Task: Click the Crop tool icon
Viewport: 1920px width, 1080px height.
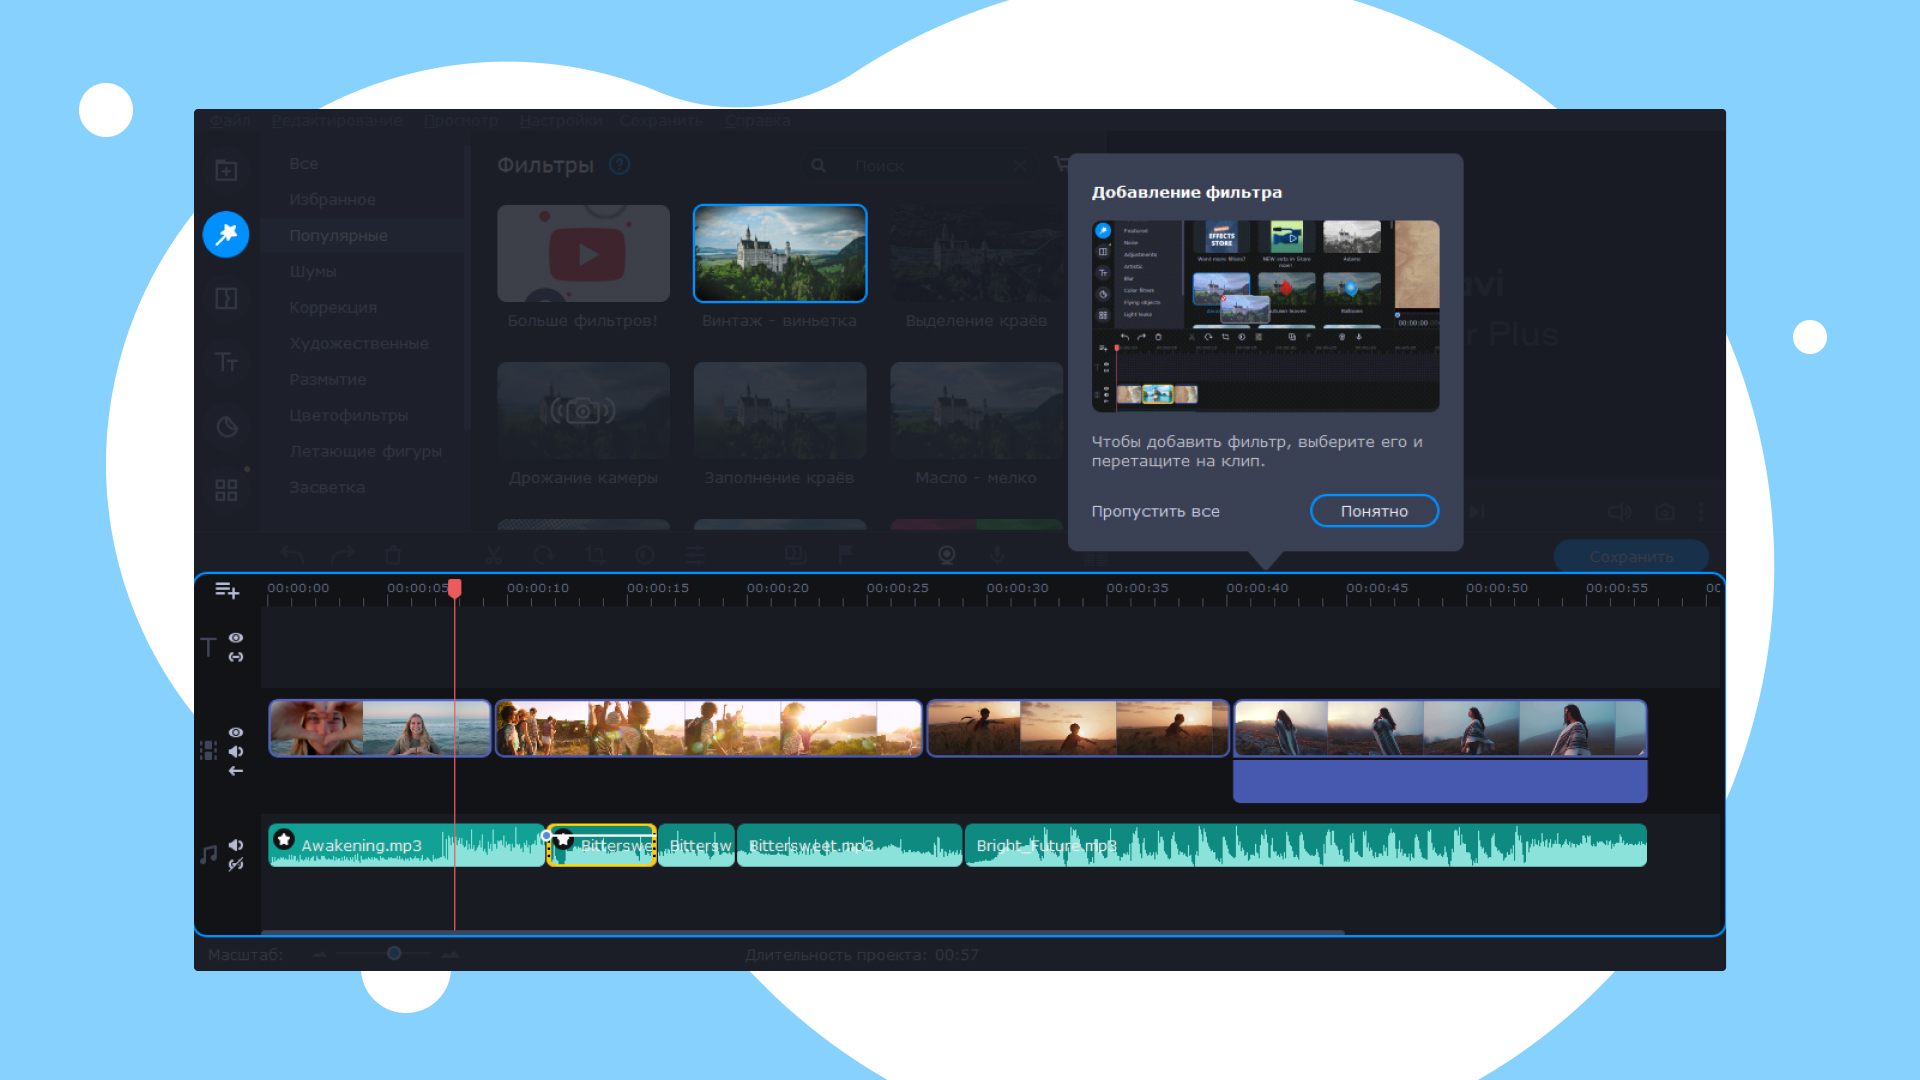Action: pos(595,555)
